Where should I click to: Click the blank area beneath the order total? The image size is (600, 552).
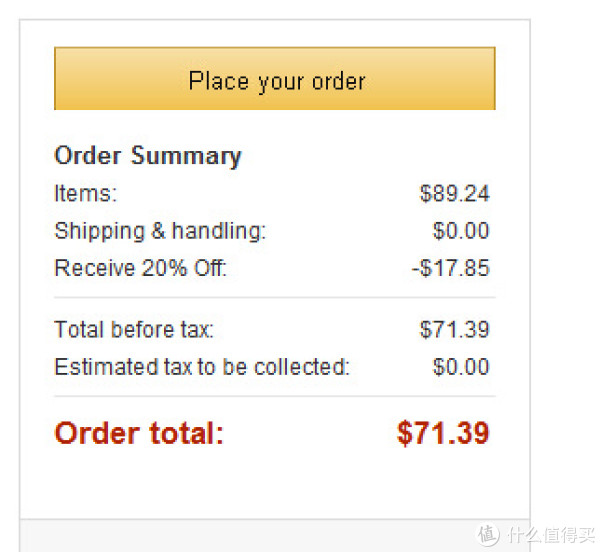275,484
